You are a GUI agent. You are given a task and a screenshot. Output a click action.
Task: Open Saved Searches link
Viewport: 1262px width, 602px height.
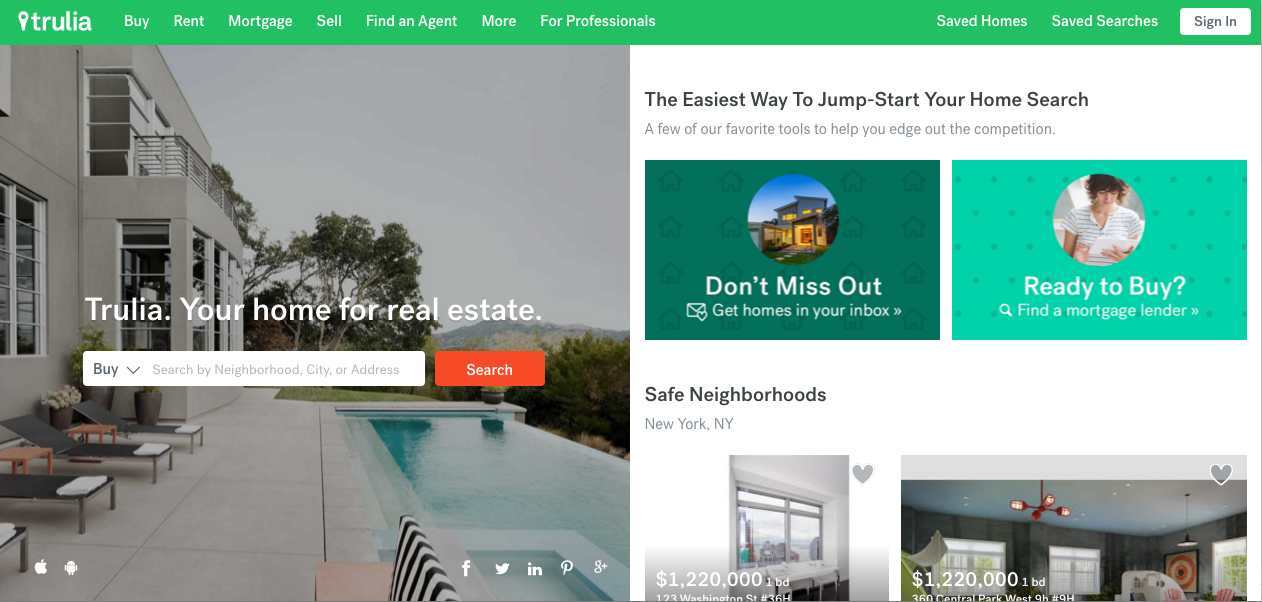tap(1104, 21)
